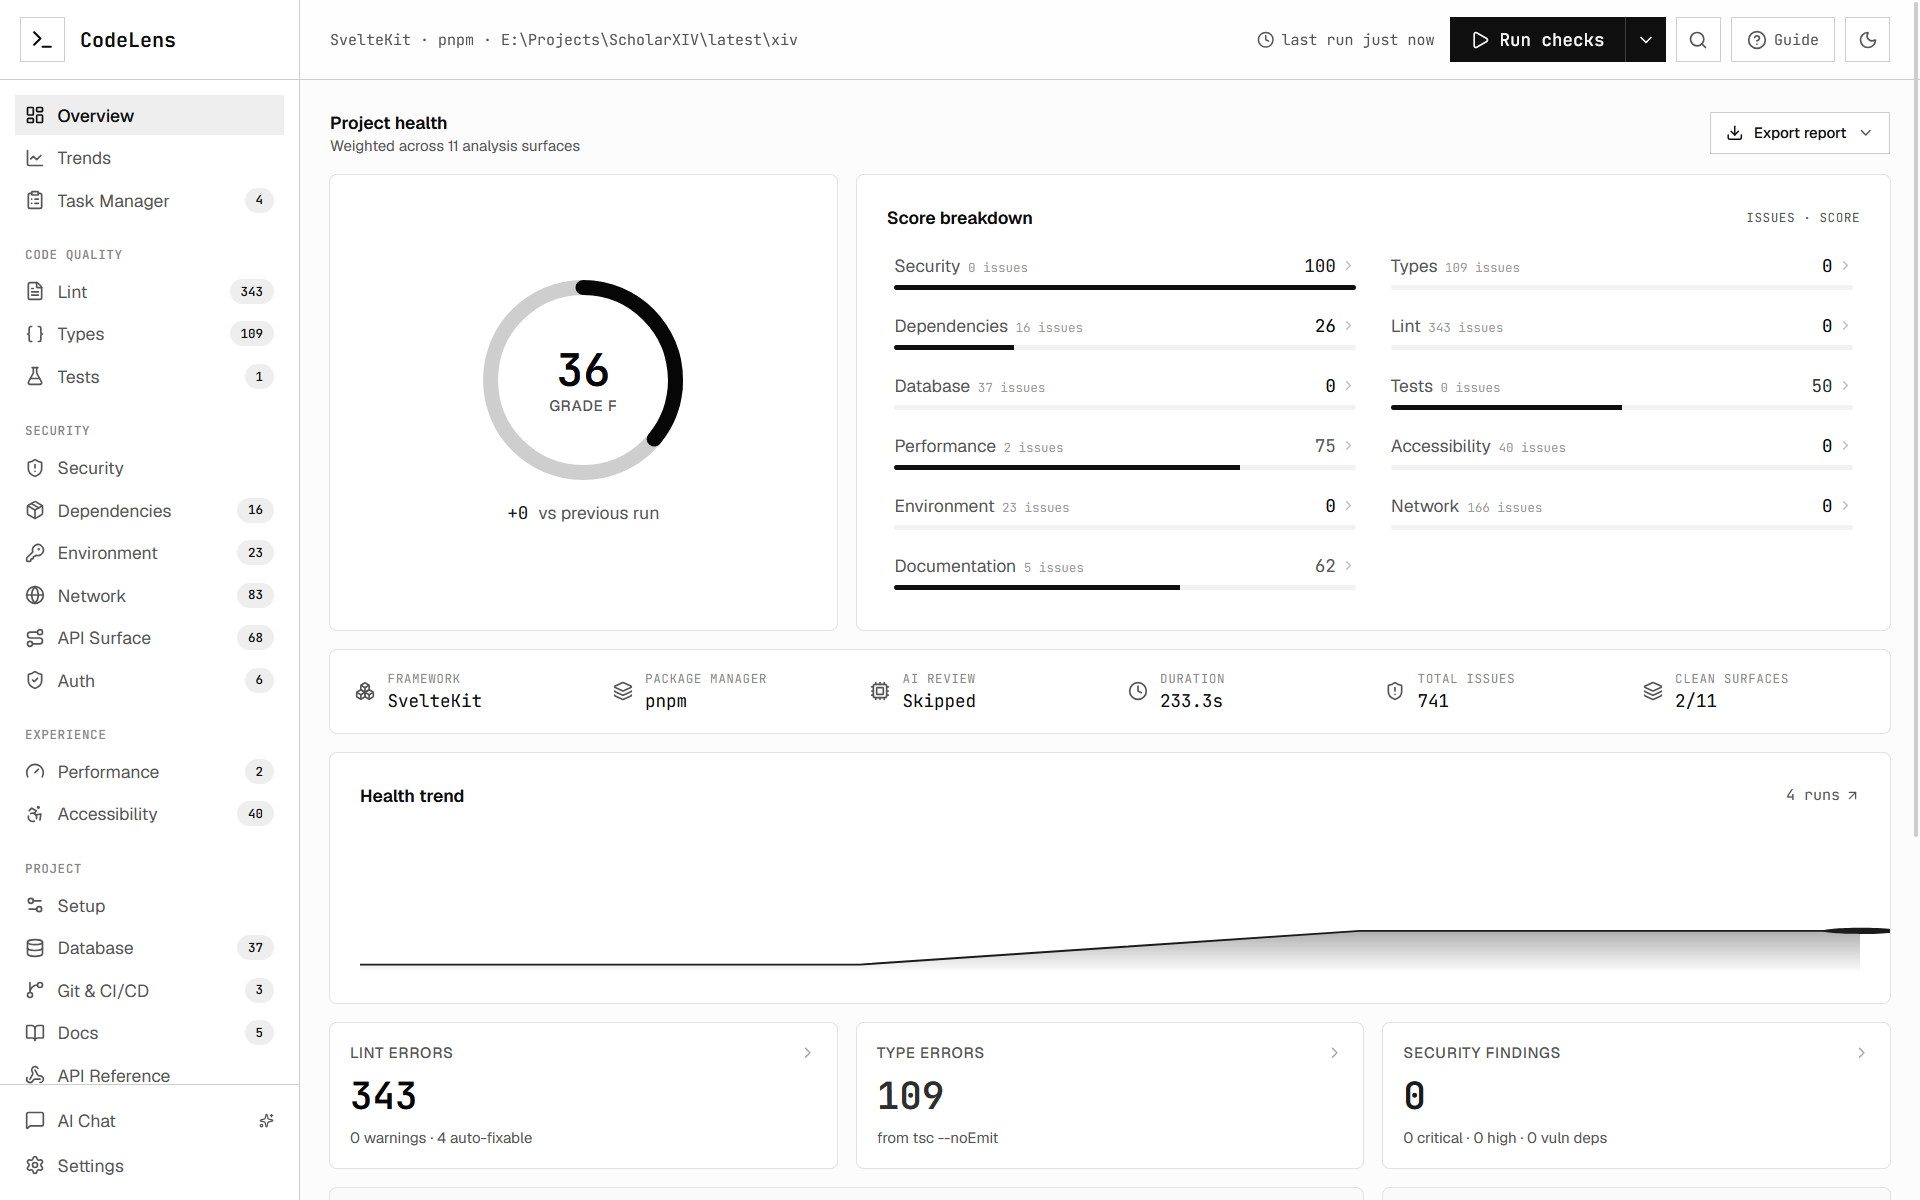Click the AI Review chip icon

880,691
